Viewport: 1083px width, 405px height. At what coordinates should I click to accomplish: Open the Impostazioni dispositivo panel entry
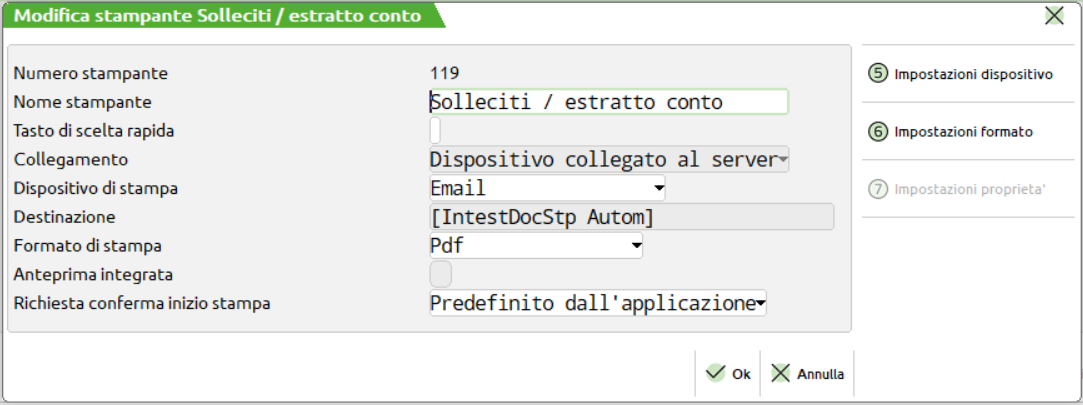(x=973, y=74)
